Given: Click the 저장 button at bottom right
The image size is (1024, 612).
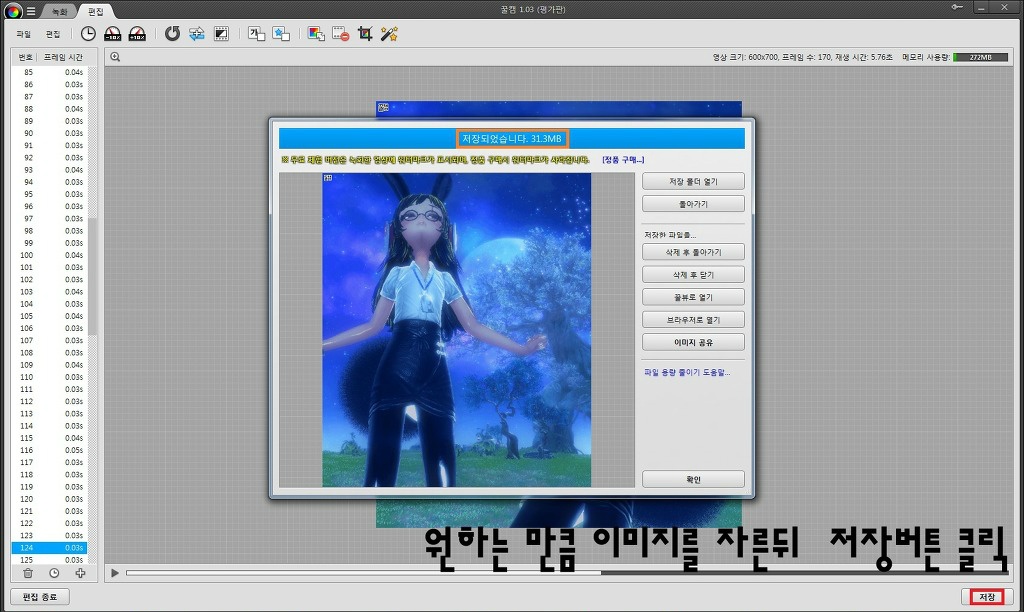Looking at the screenshot, I should click(987, 596).
